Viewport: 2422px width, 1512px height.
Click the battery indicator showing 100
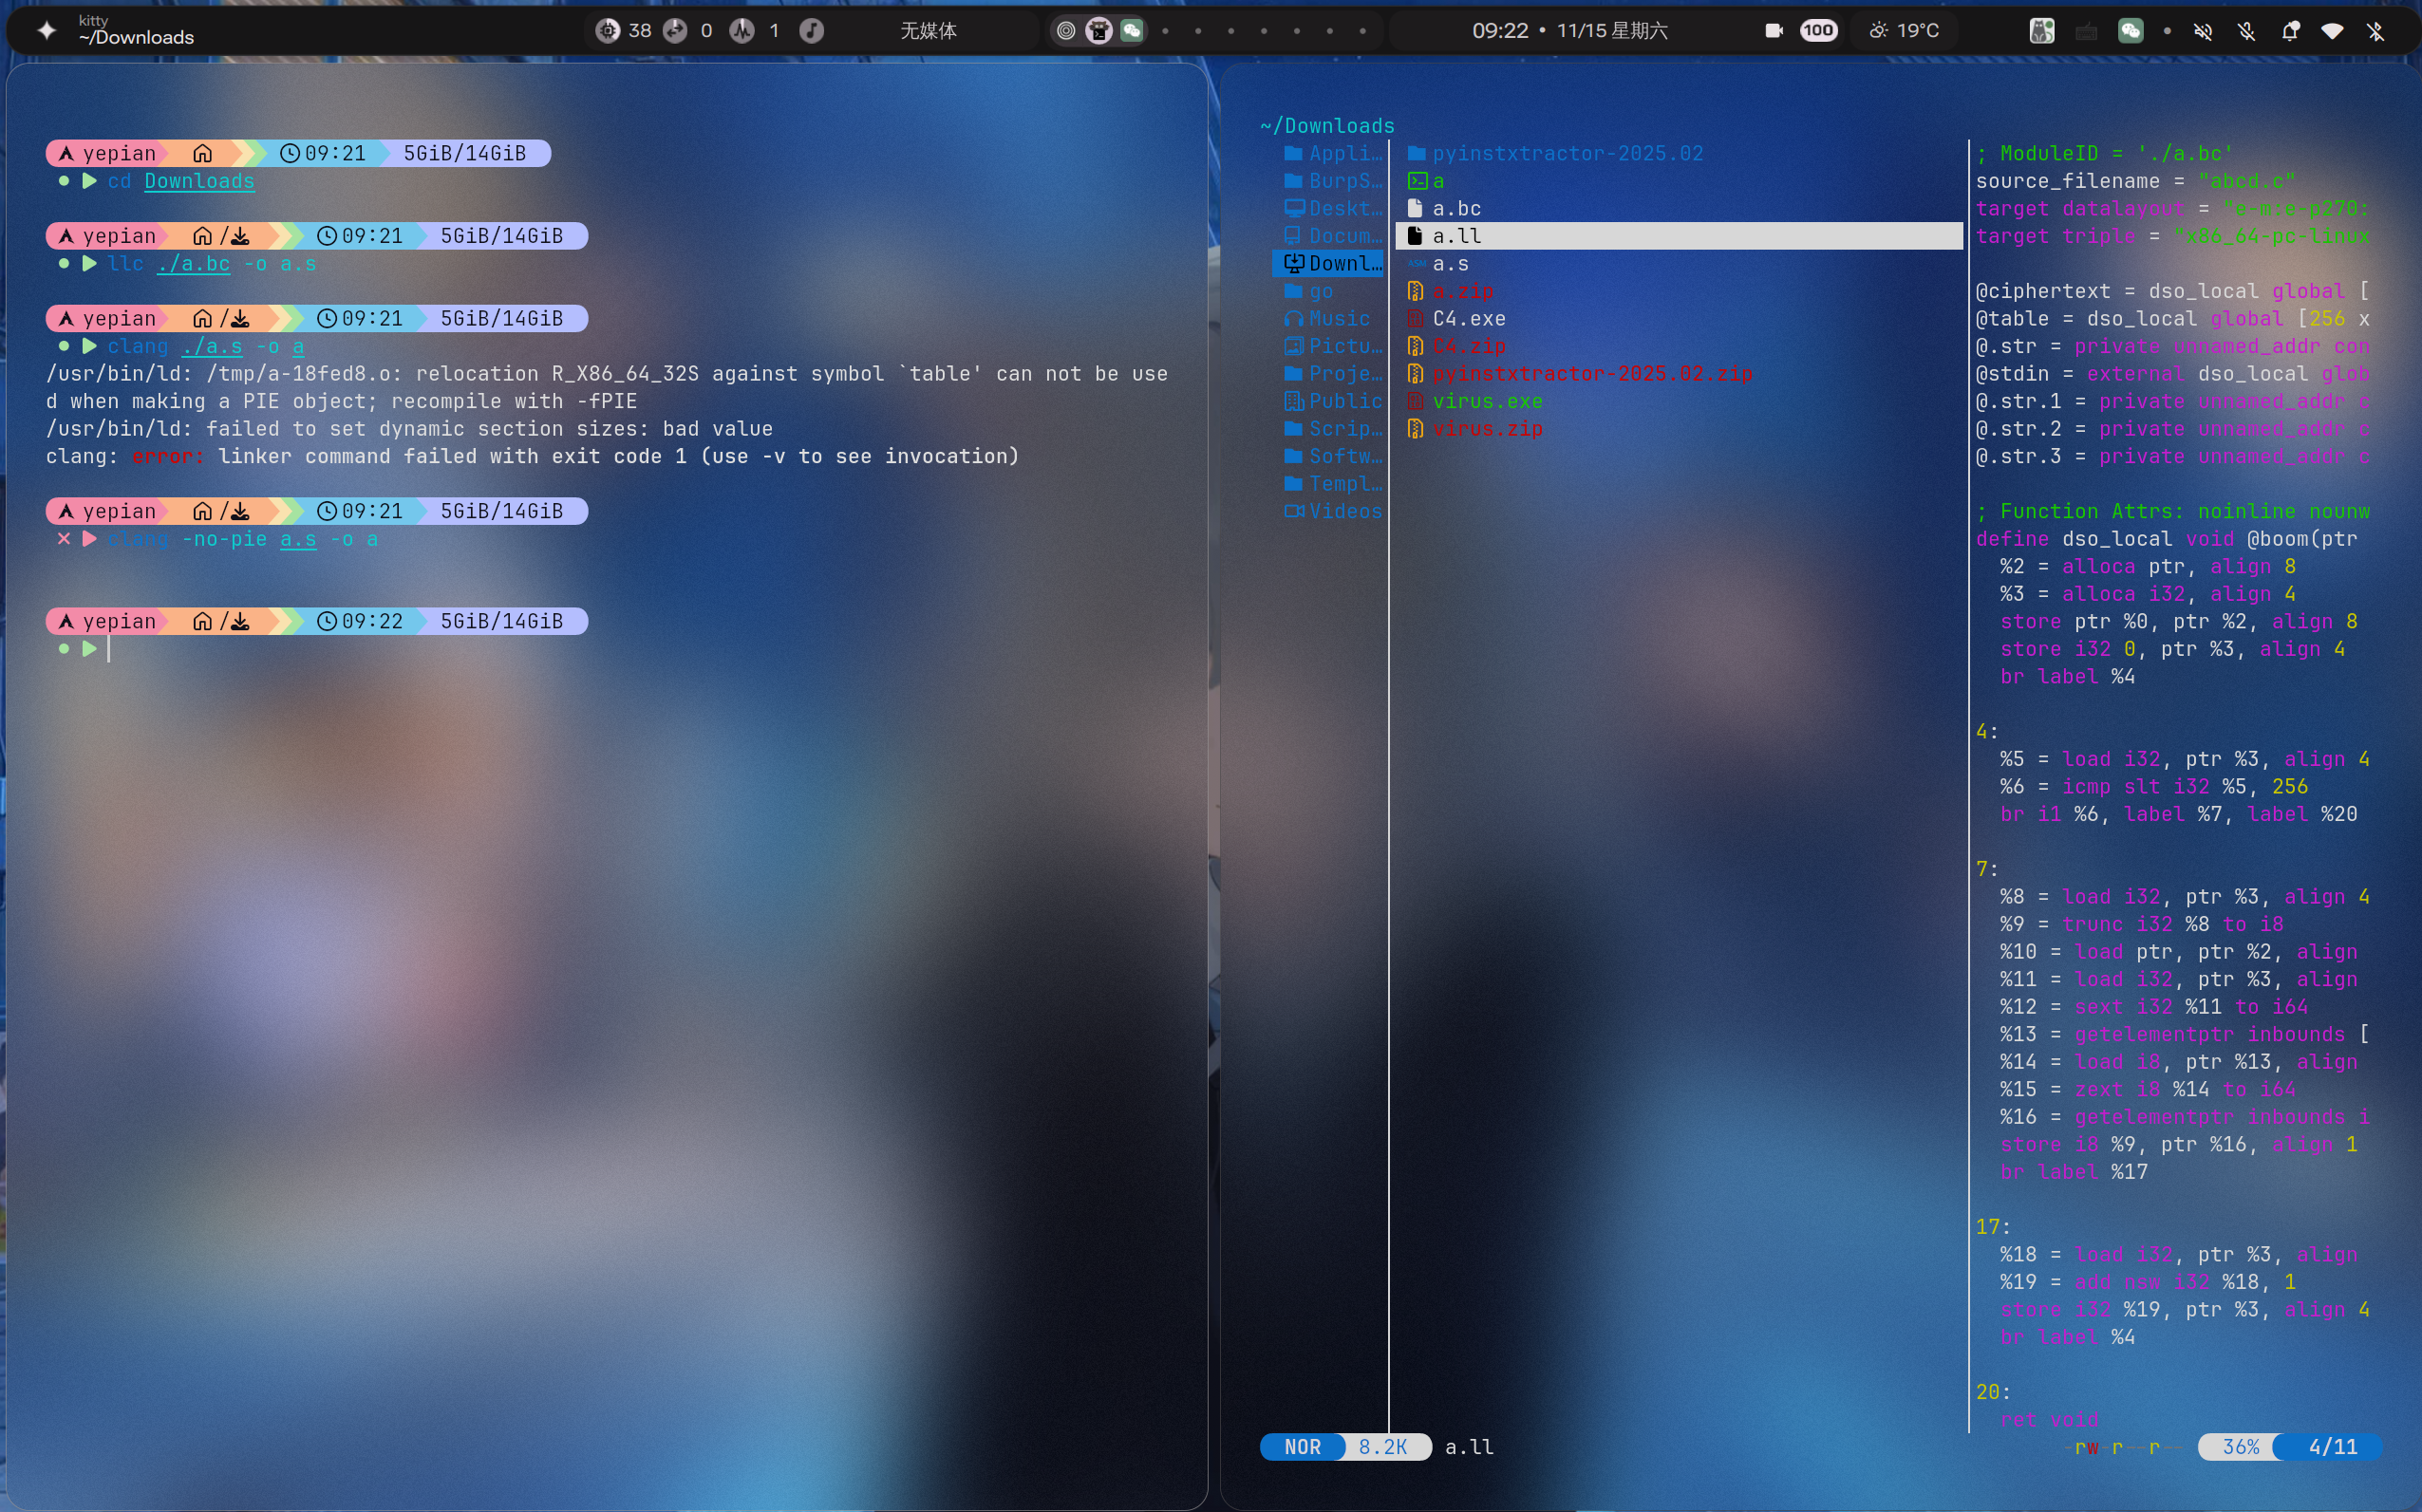click(1818, 30)
